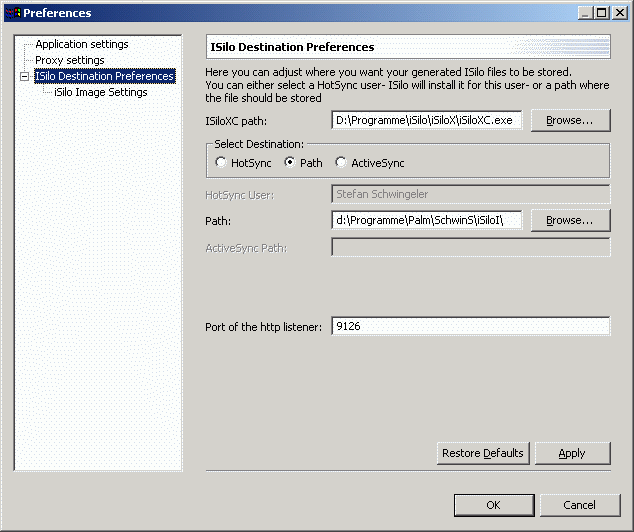This screenshot has height=532, width=634.
Task: Collapse the ISilo Destination Preferences node
Action: 25,76
